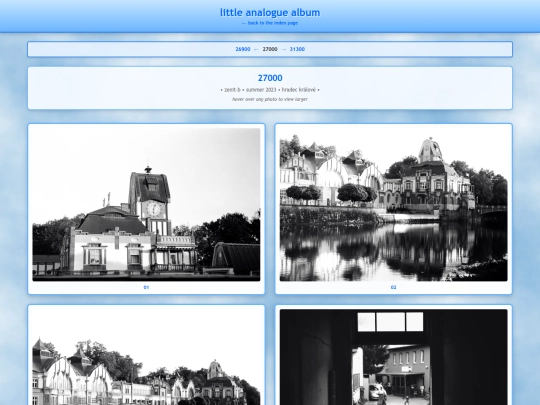Open the river reflection photo 02
Screen dimensions: 540x405
394,205
